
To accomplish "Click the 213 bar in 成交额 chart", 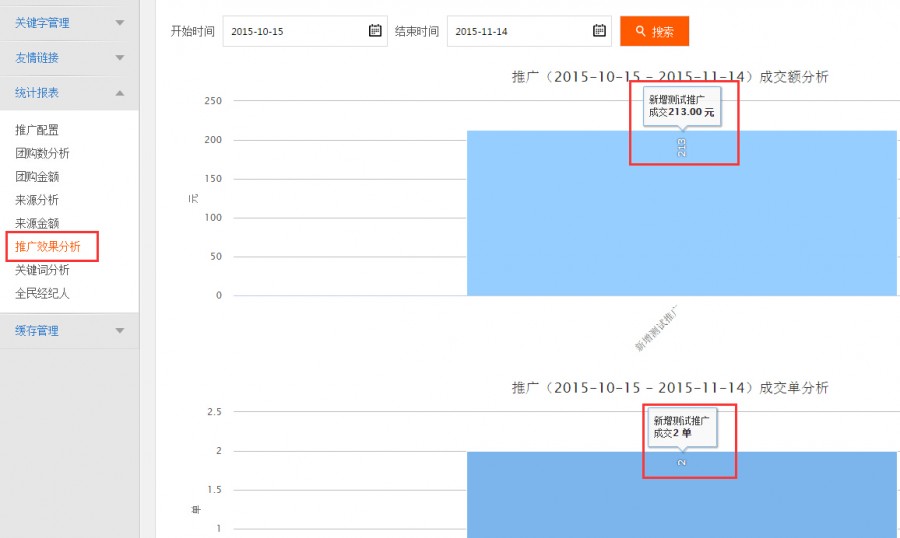I will coord(682,213).
